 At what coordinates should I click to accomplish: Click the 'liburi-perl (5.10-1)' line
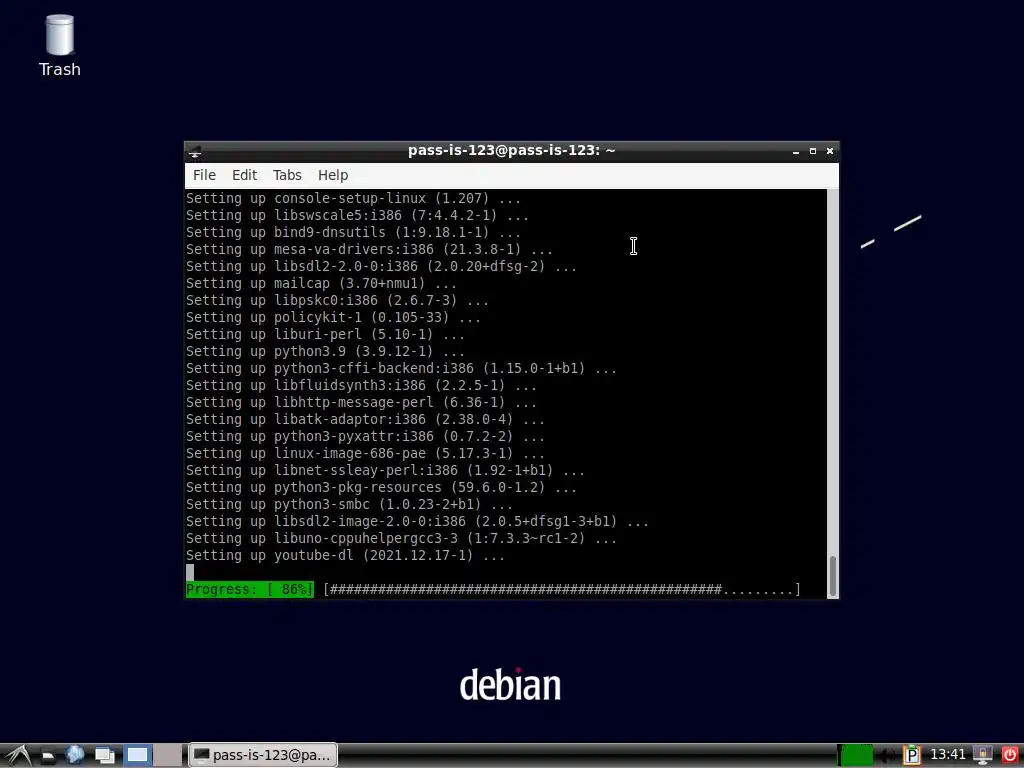[325, 334]
